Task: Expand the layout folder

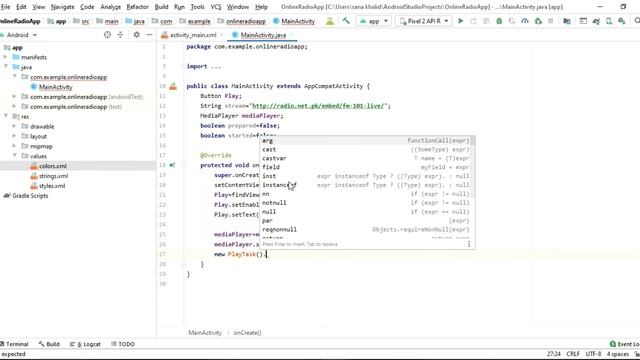Action: [x=14, y=136]
